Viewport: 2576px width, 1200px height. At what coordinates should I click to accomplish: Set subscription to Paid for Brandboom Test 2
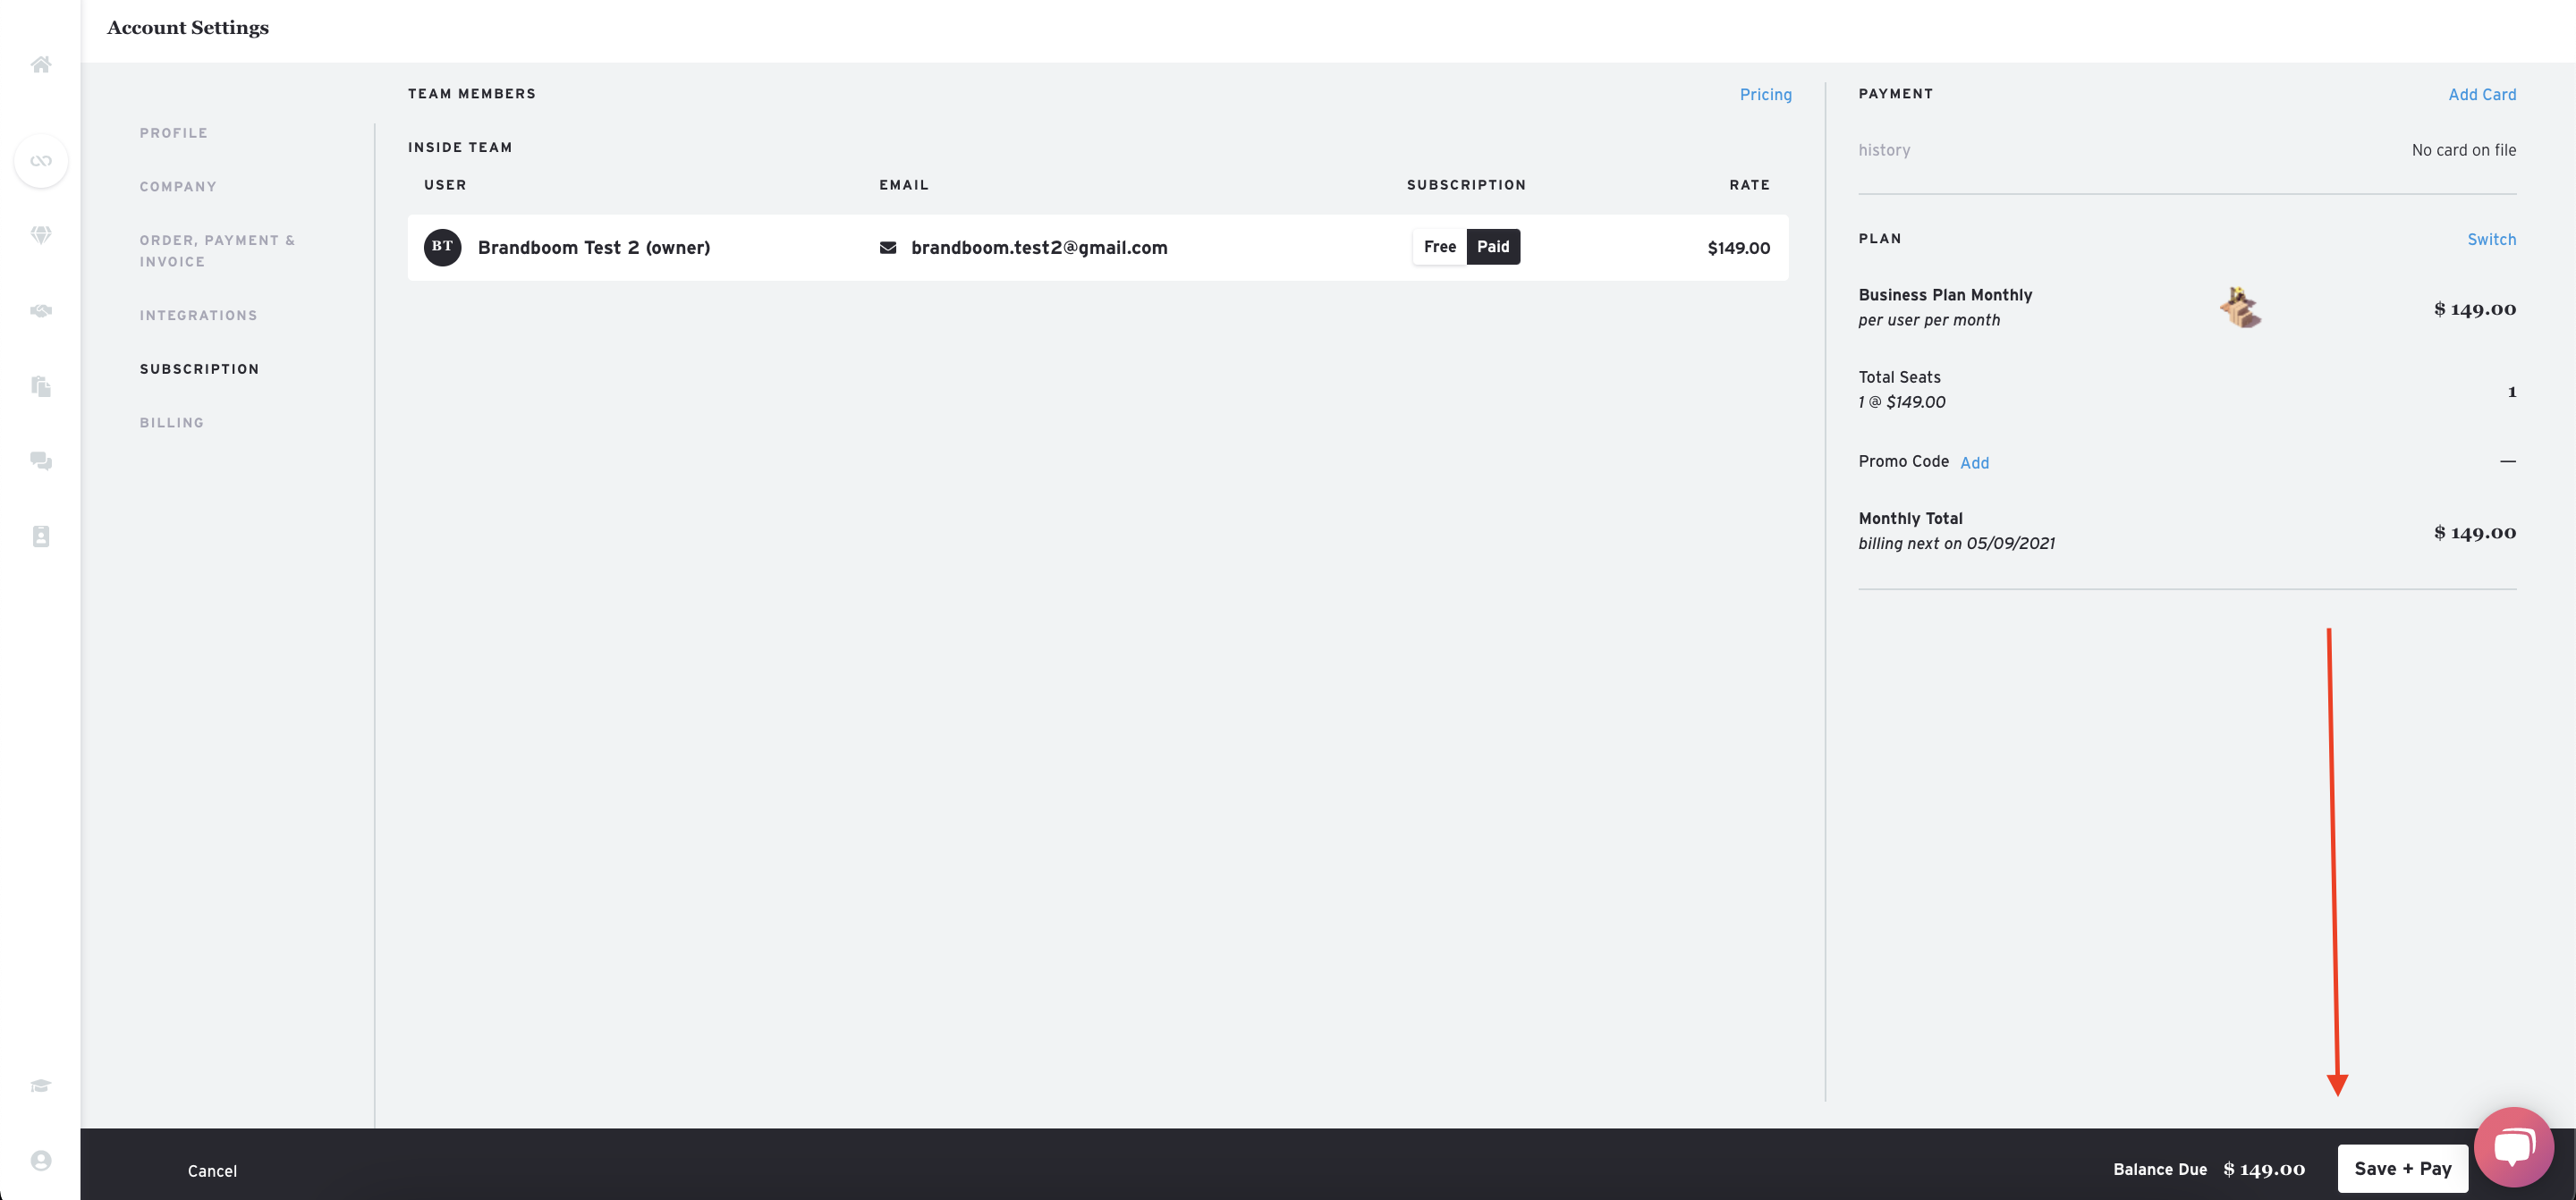pyautogui.click(x=1493, y=247)
